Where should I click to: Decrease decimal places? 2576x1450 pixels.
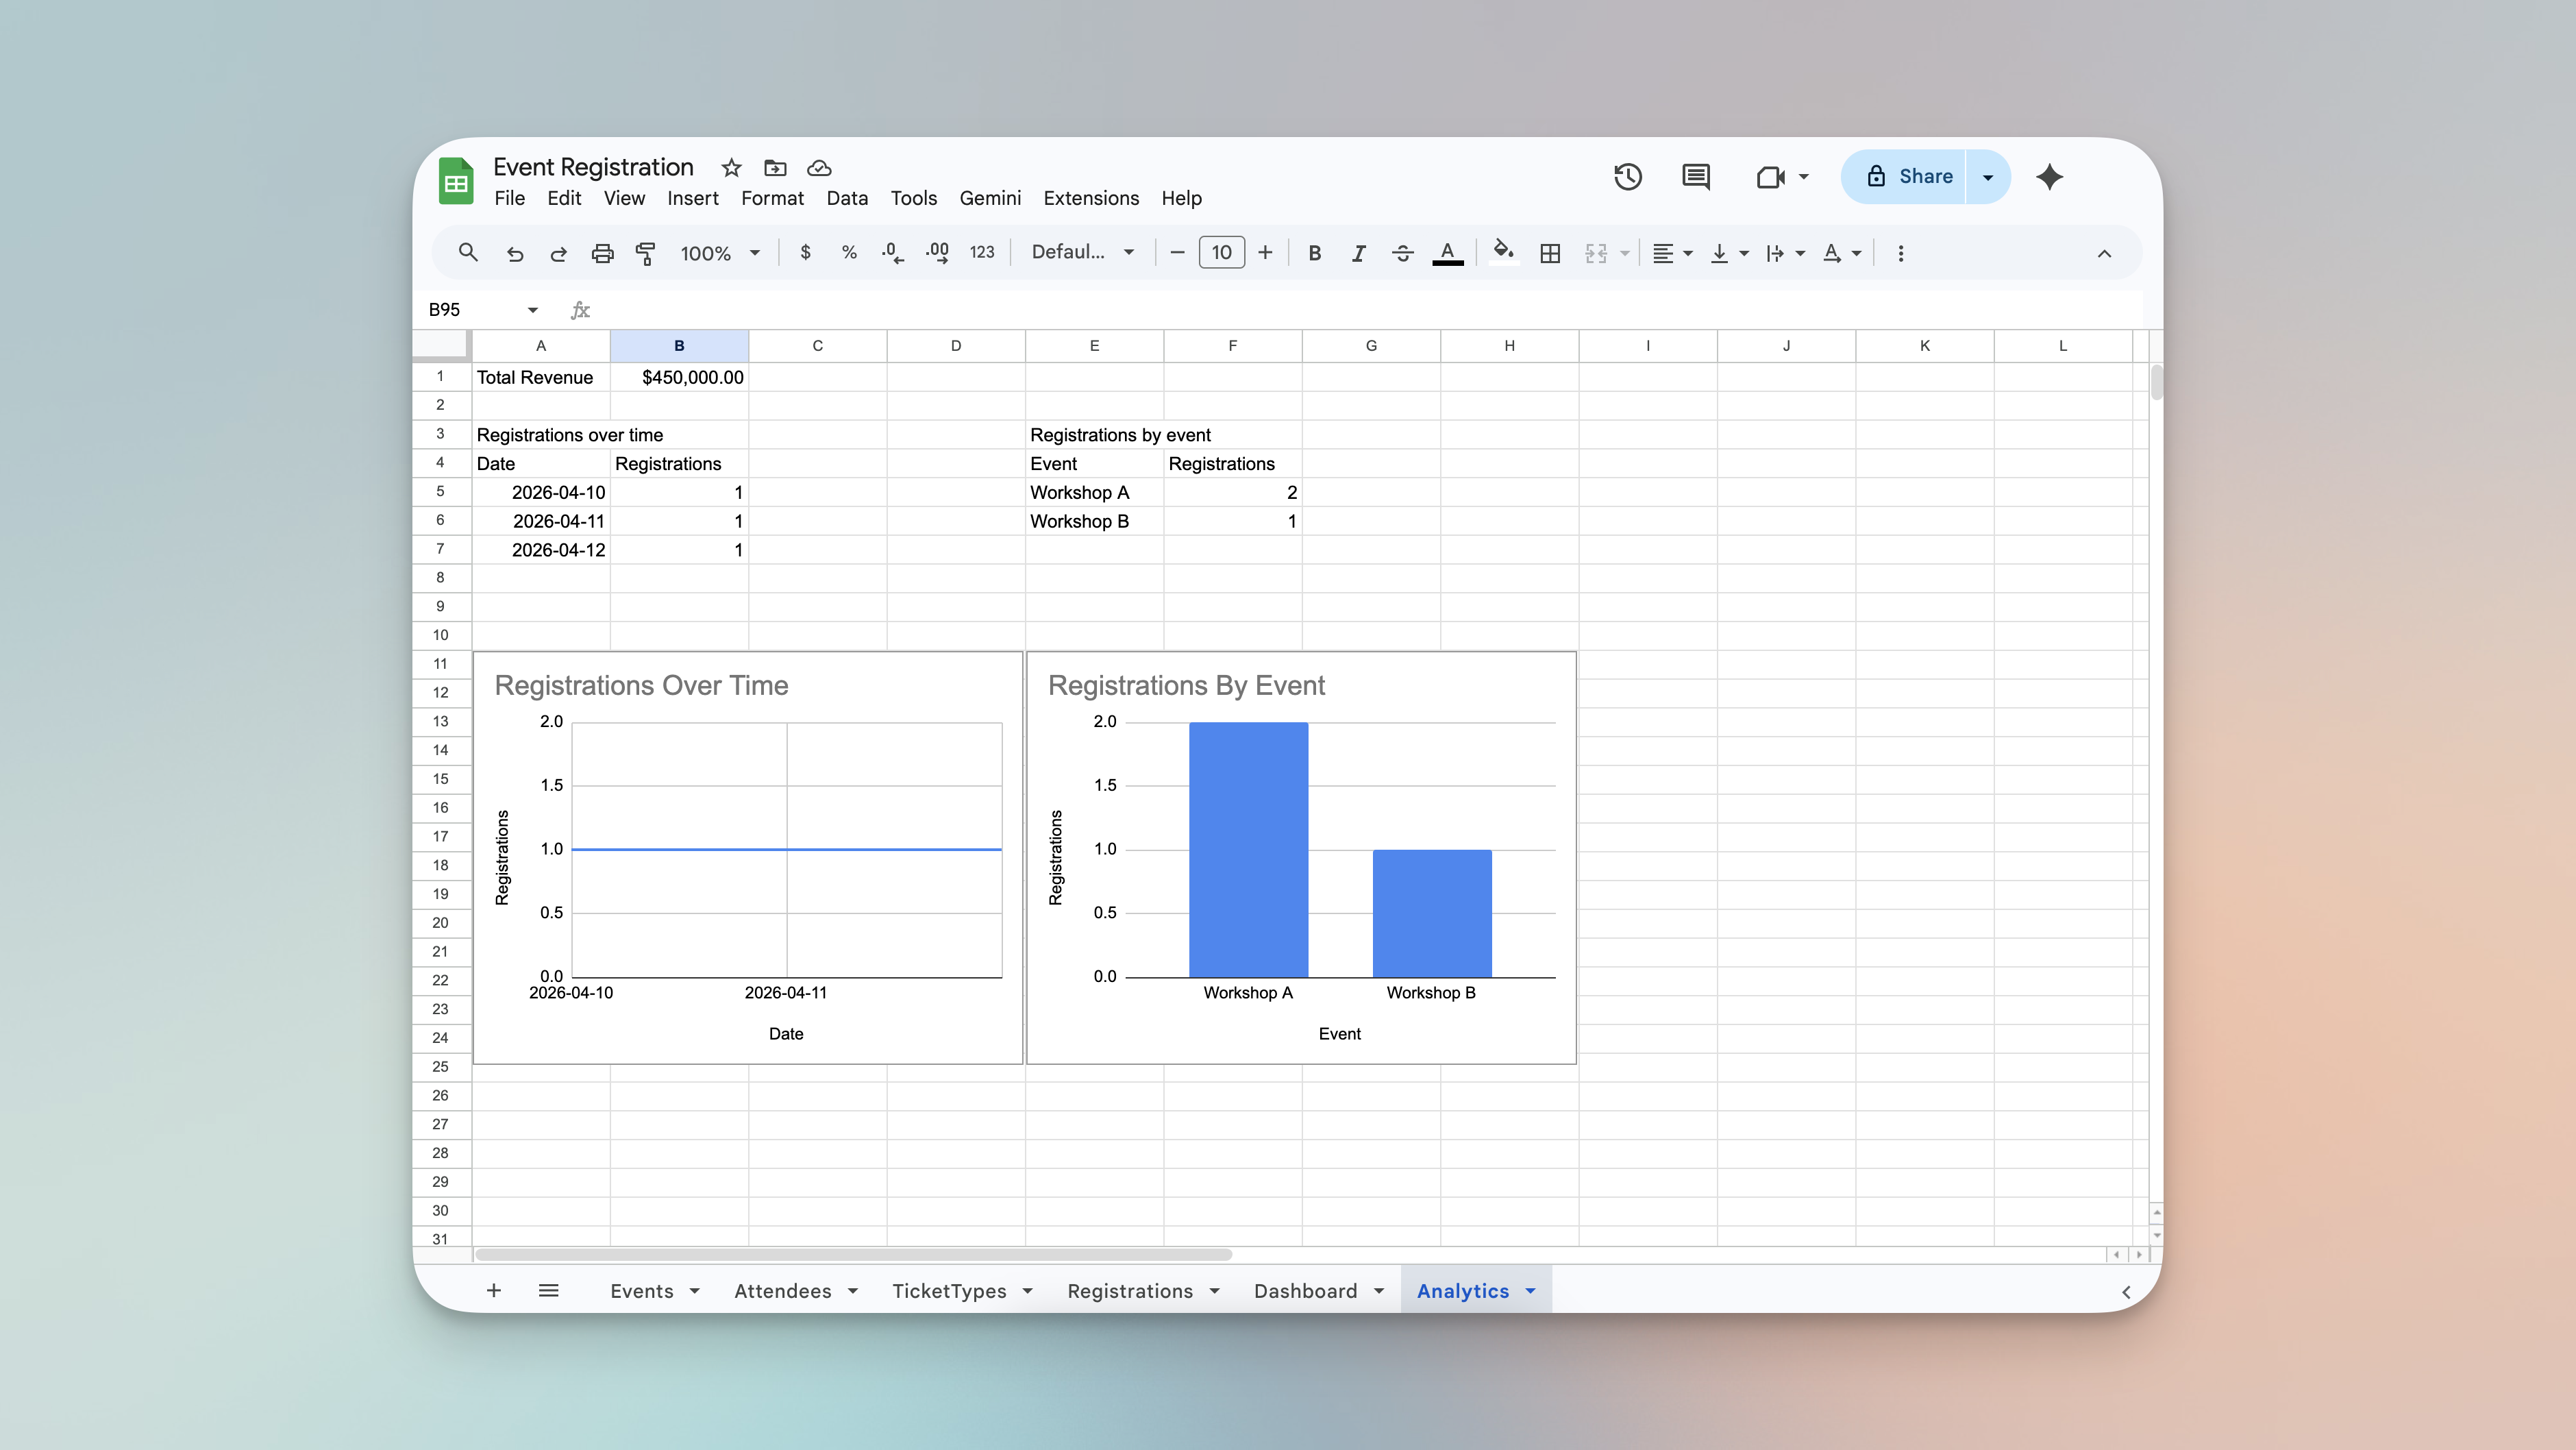pyautogui.click(x=893, y=253)
